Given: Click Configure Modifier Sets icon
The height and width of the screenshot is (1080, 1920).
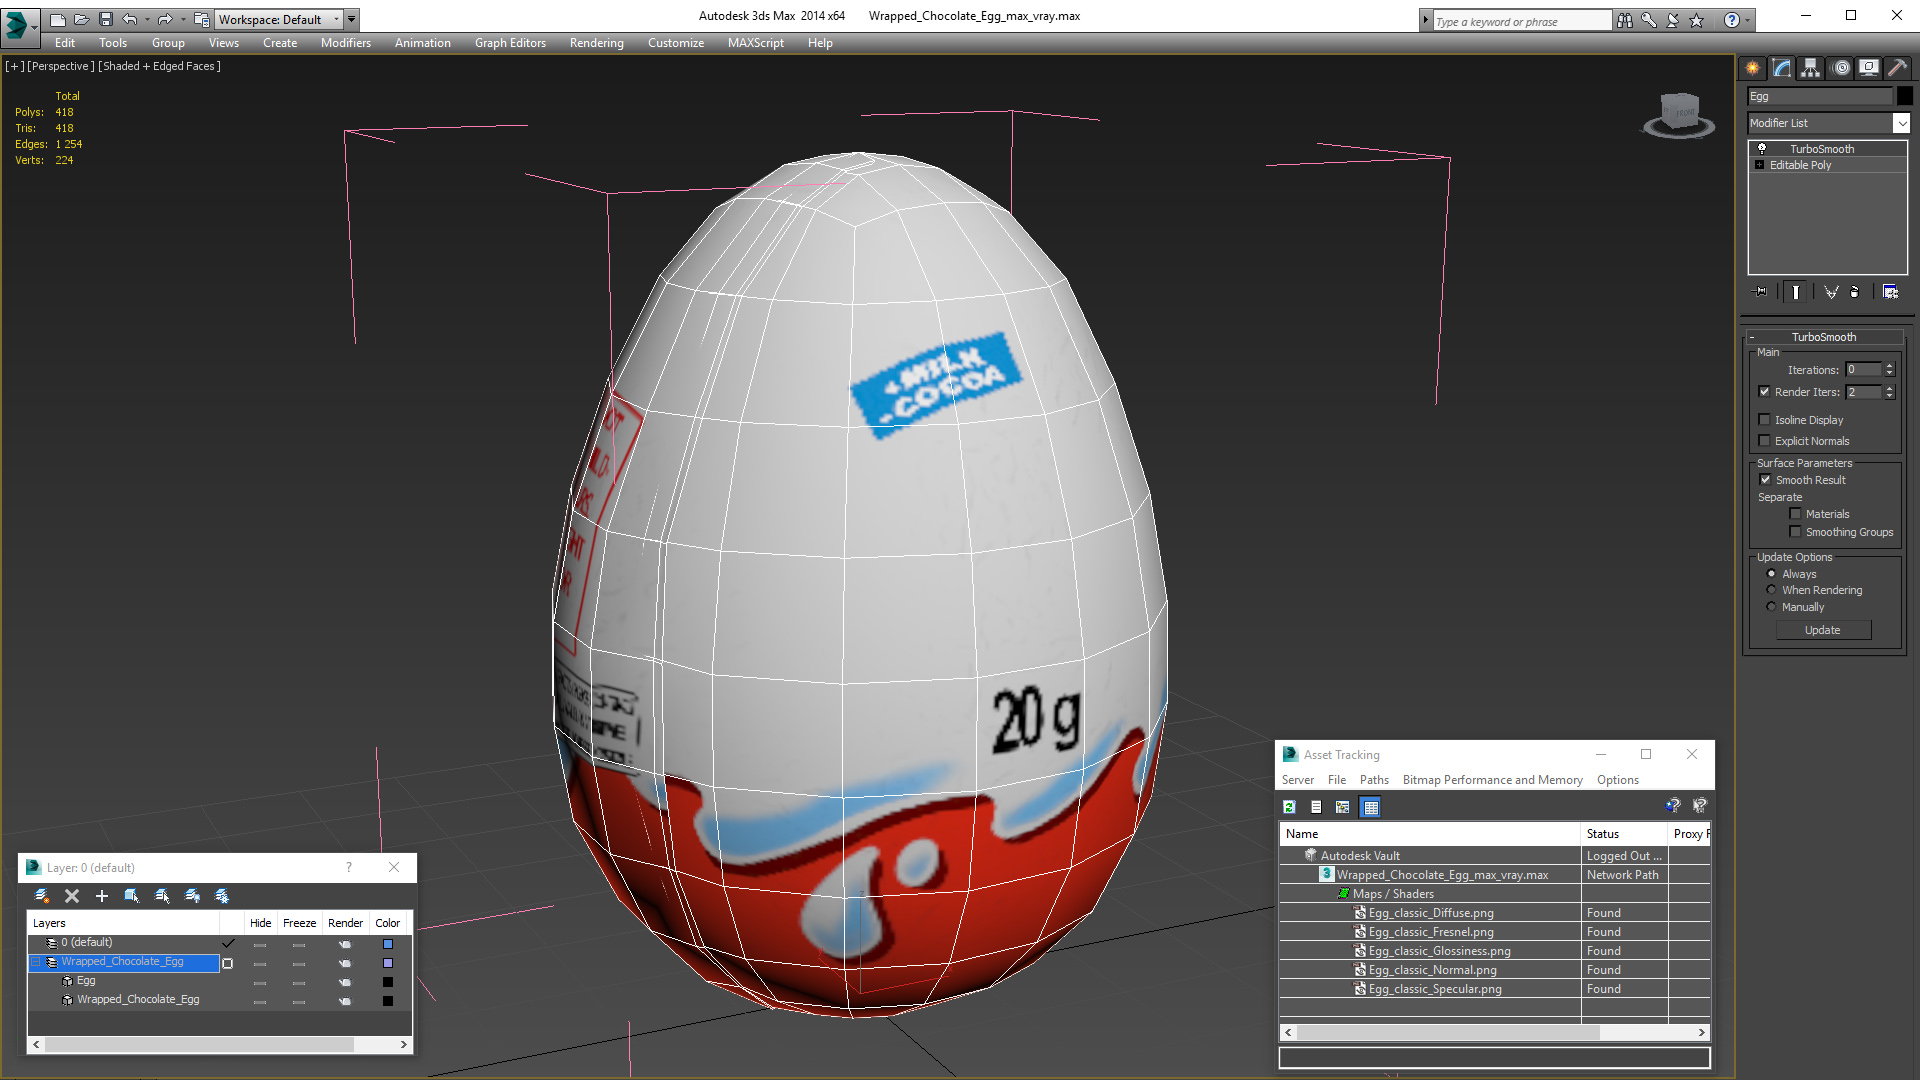Looking at the screenshot, I should pos(1891,292).
